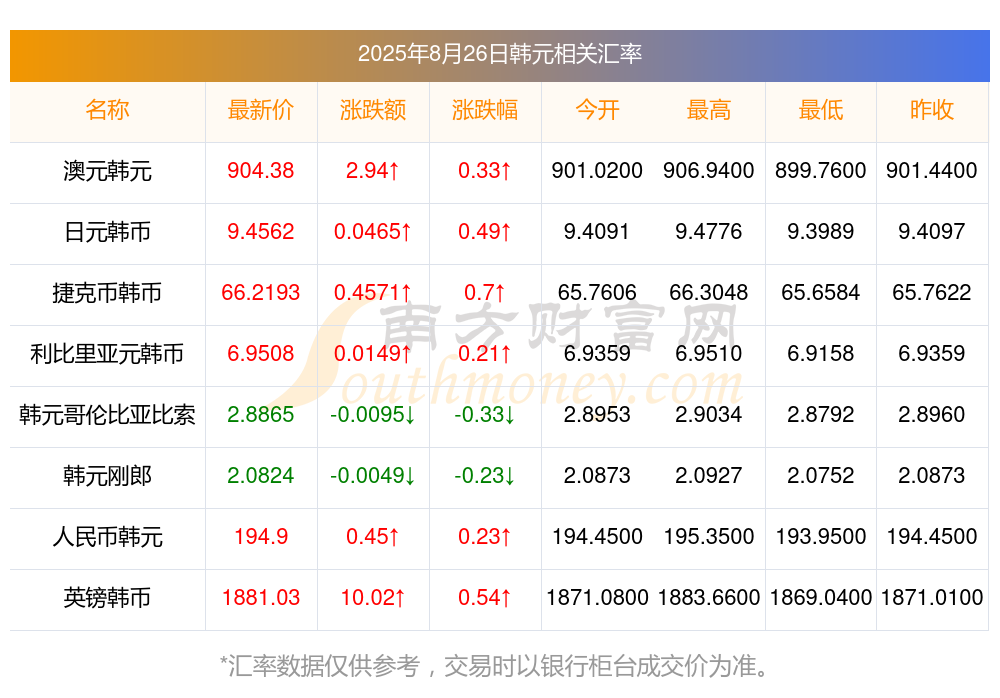Click the table title 2025年8月26日韩元相关汇率
This screenshot has width=1000, height=698.
[x=499, y=54]
